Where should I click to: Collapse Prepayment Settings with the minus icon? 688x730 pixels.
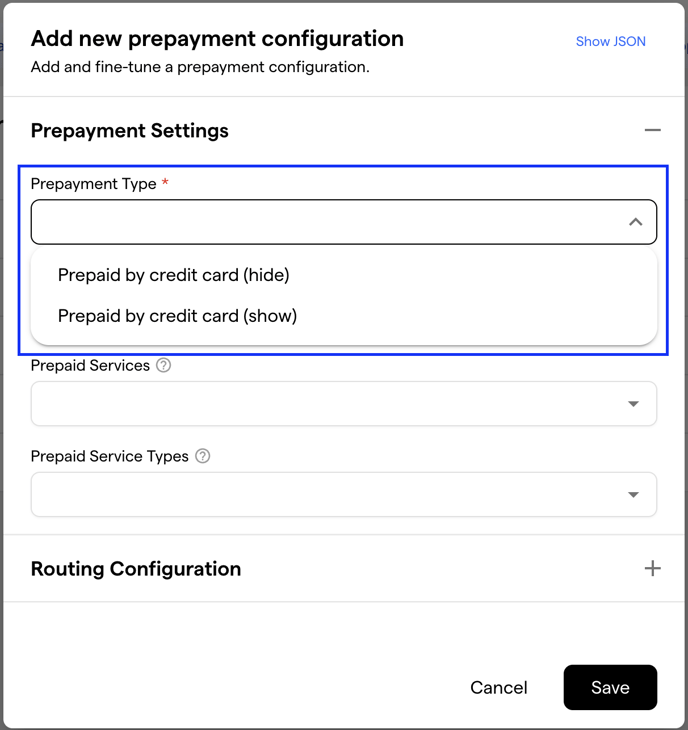tap(652, 130)
